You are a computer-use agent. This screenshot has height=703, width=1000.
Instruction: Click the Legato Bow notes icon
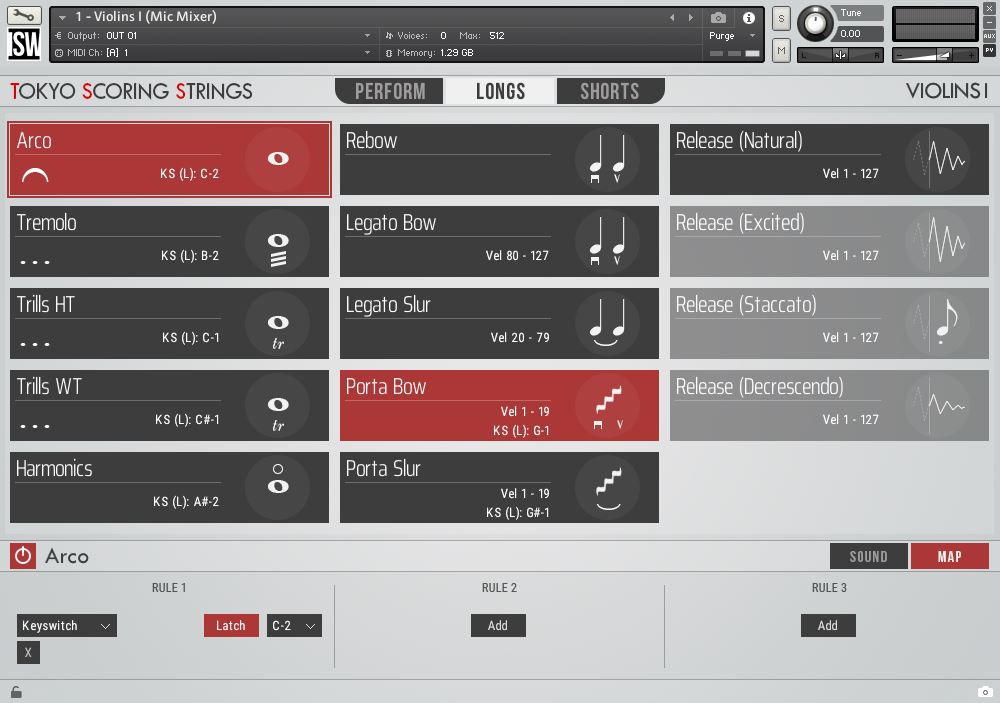607,241
